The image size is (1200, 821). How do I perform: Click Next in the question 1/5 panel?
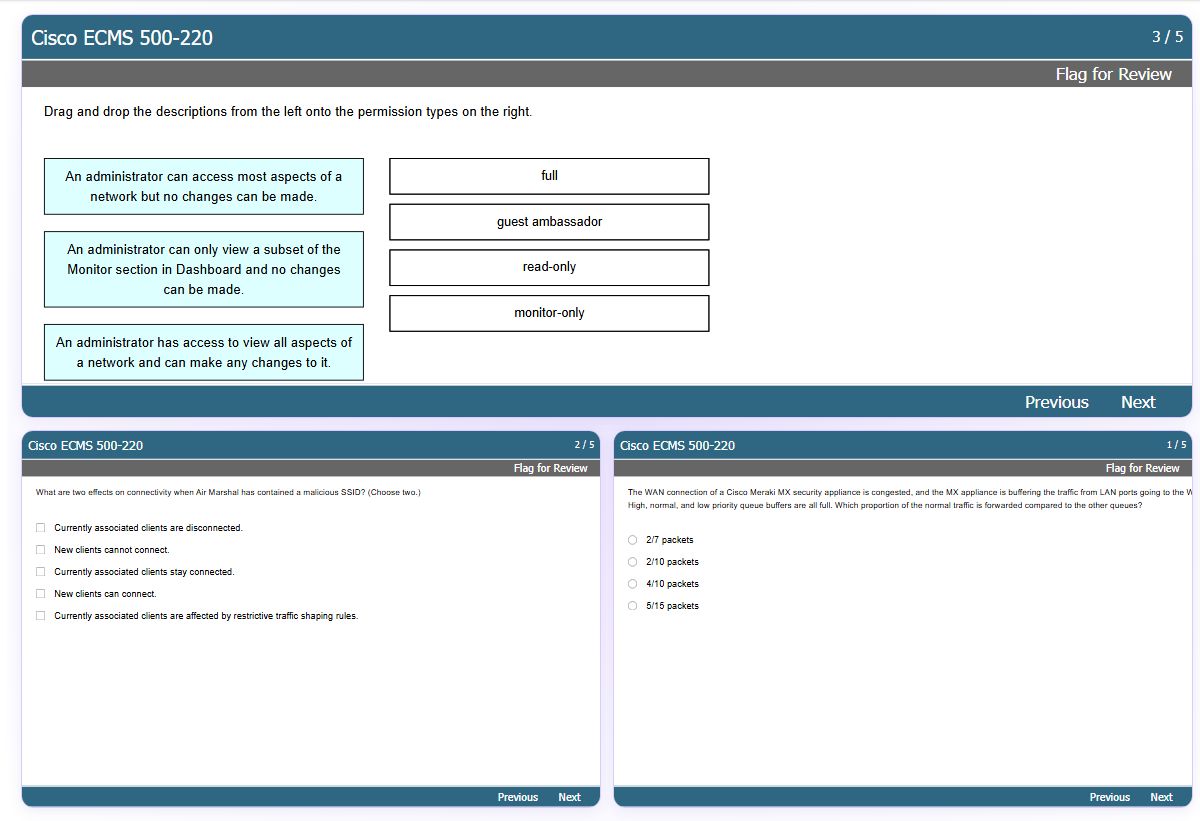pos(1161,797)
